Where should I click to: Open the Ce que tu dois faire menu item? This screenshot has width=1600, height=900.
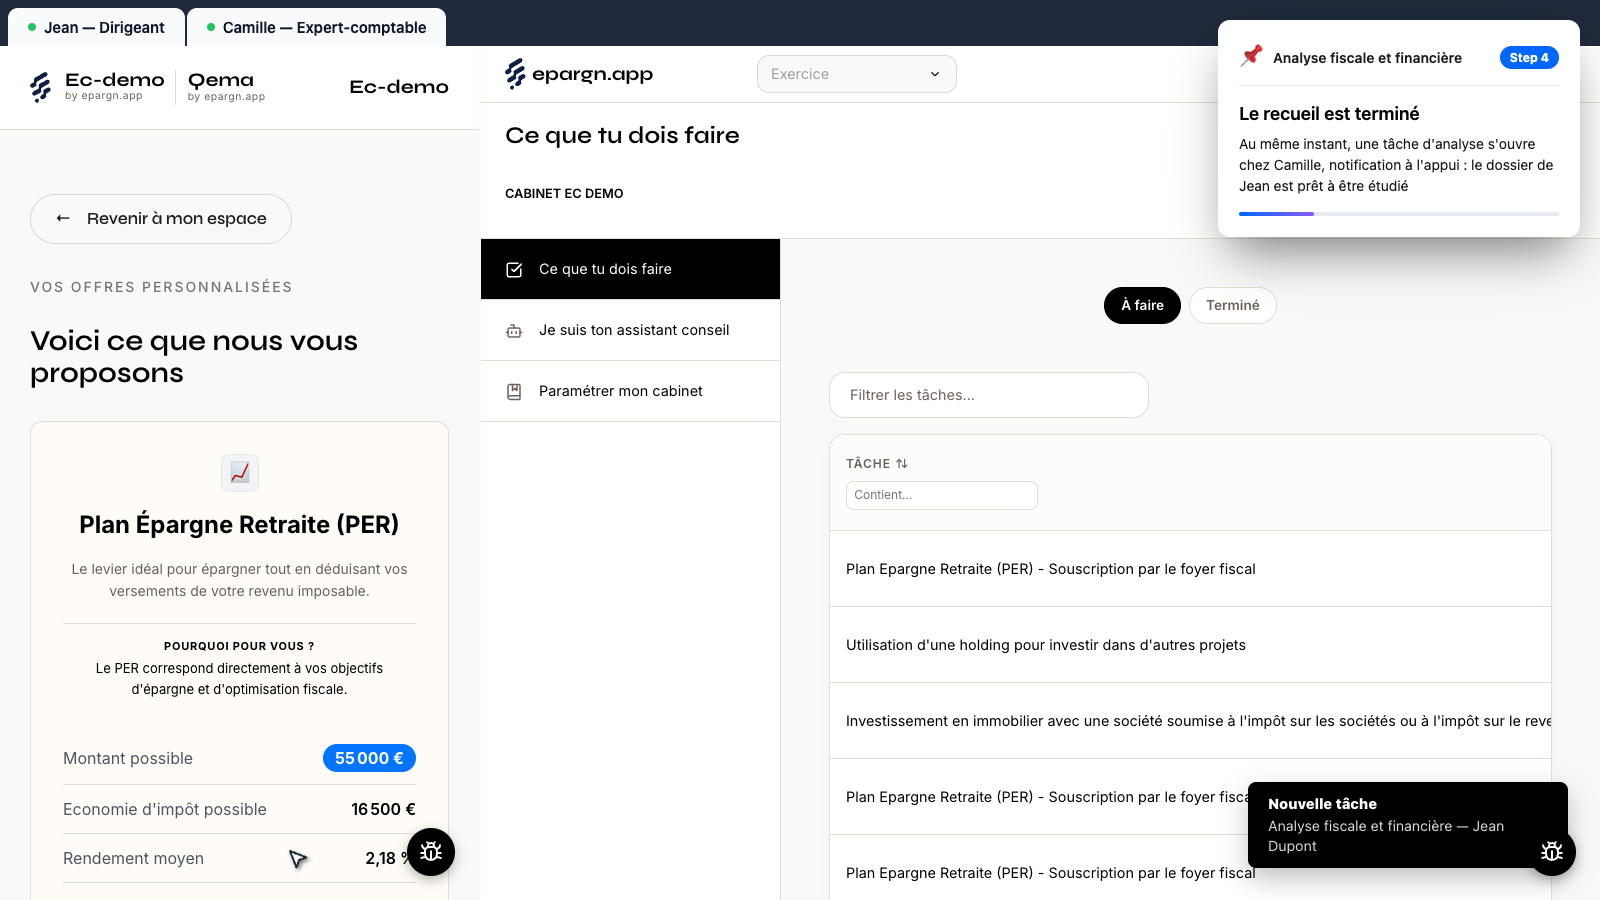(630, 269)
